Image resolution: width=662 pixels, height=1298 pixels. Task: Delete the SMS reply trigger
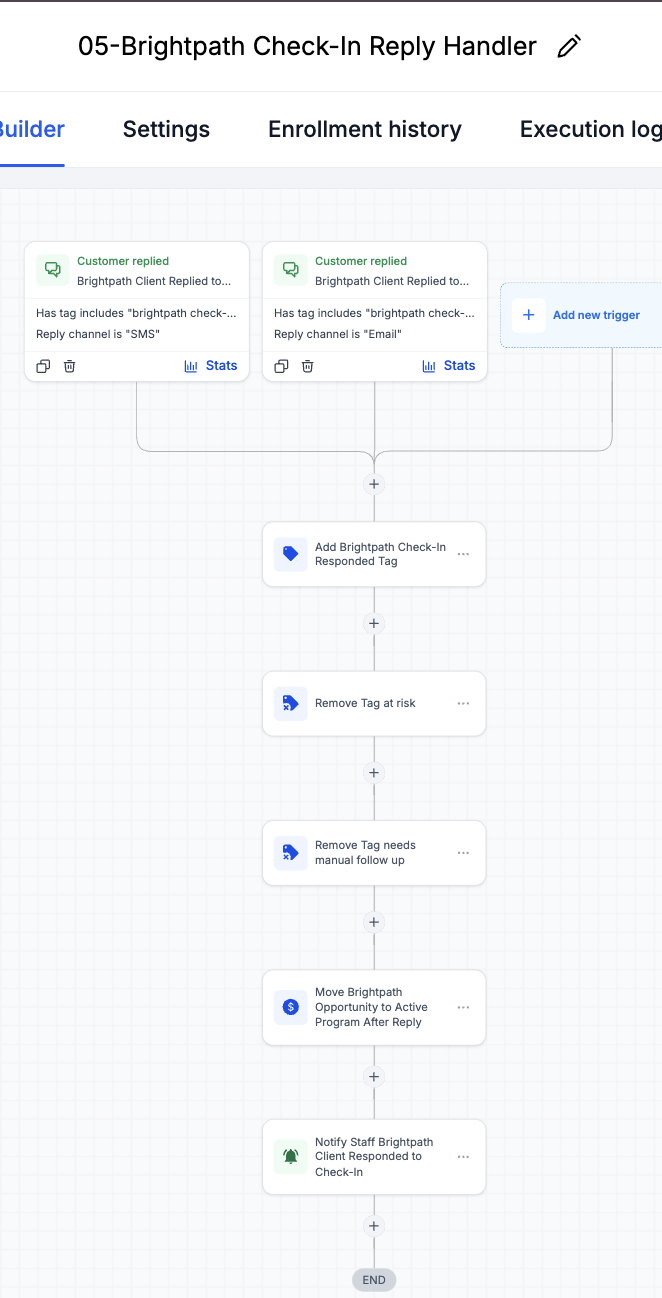click(x=69, y=366)
